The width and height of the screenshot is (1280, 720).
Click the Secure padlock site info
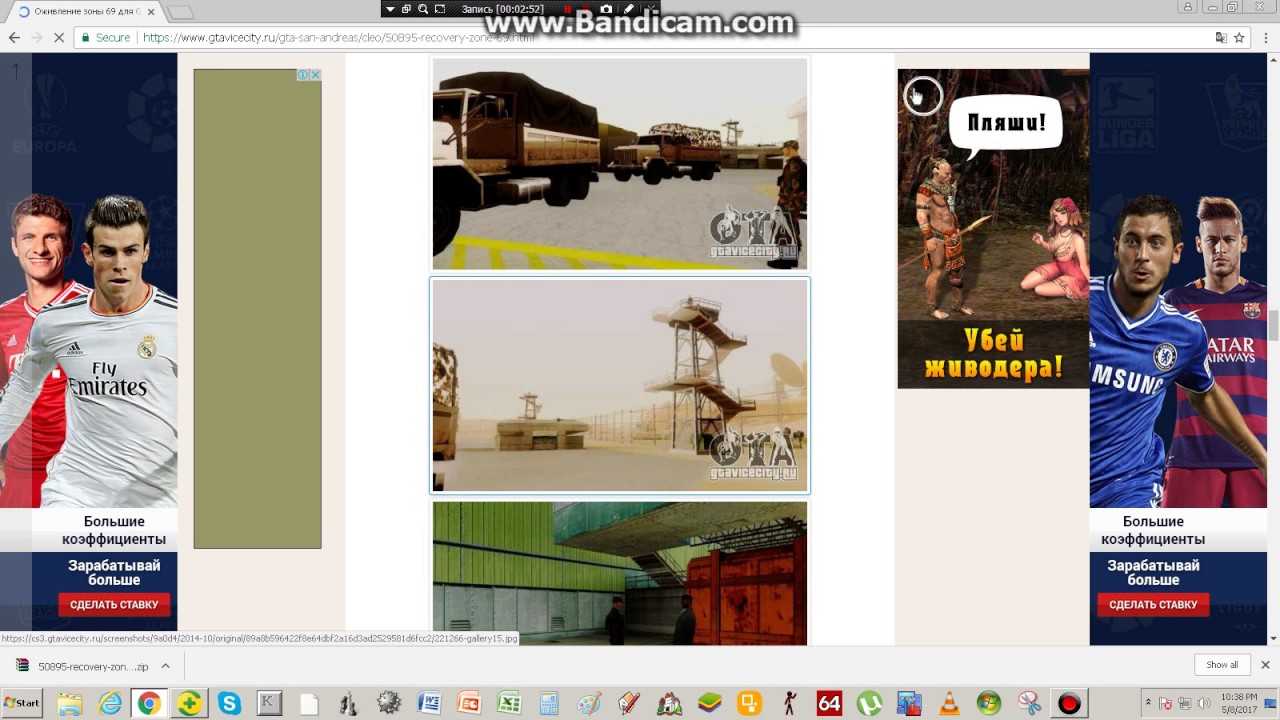106,37
